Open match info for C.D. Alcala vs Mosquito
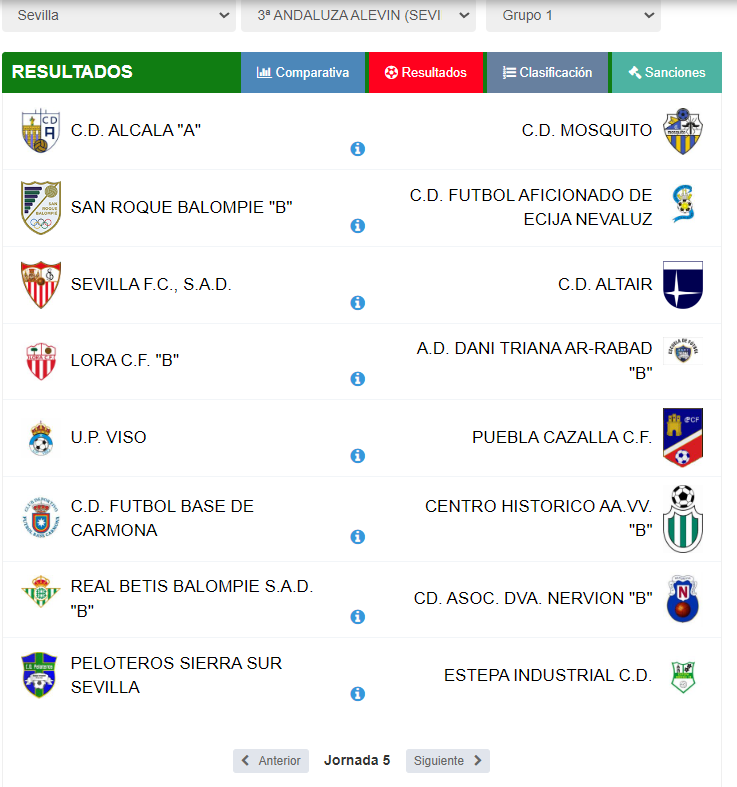 click(x=357, y=149)
